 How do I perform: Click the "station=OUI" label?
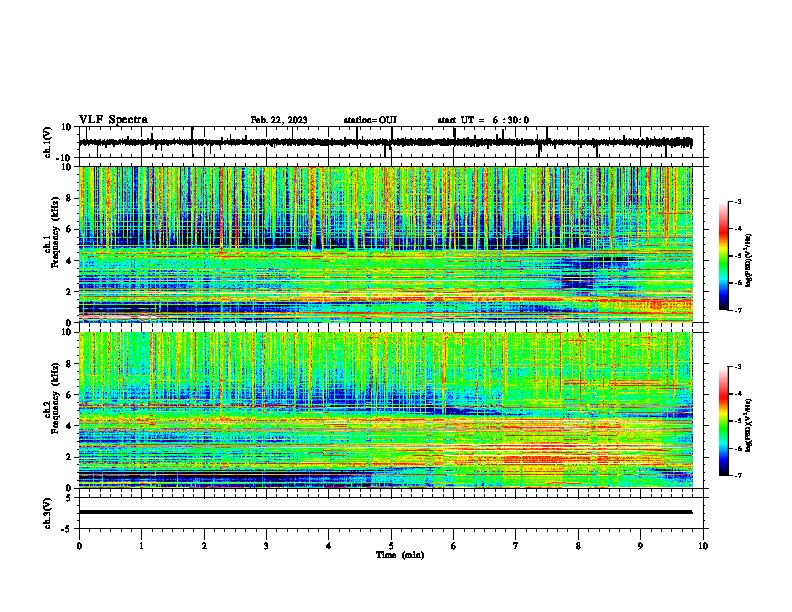click(370, 120)
